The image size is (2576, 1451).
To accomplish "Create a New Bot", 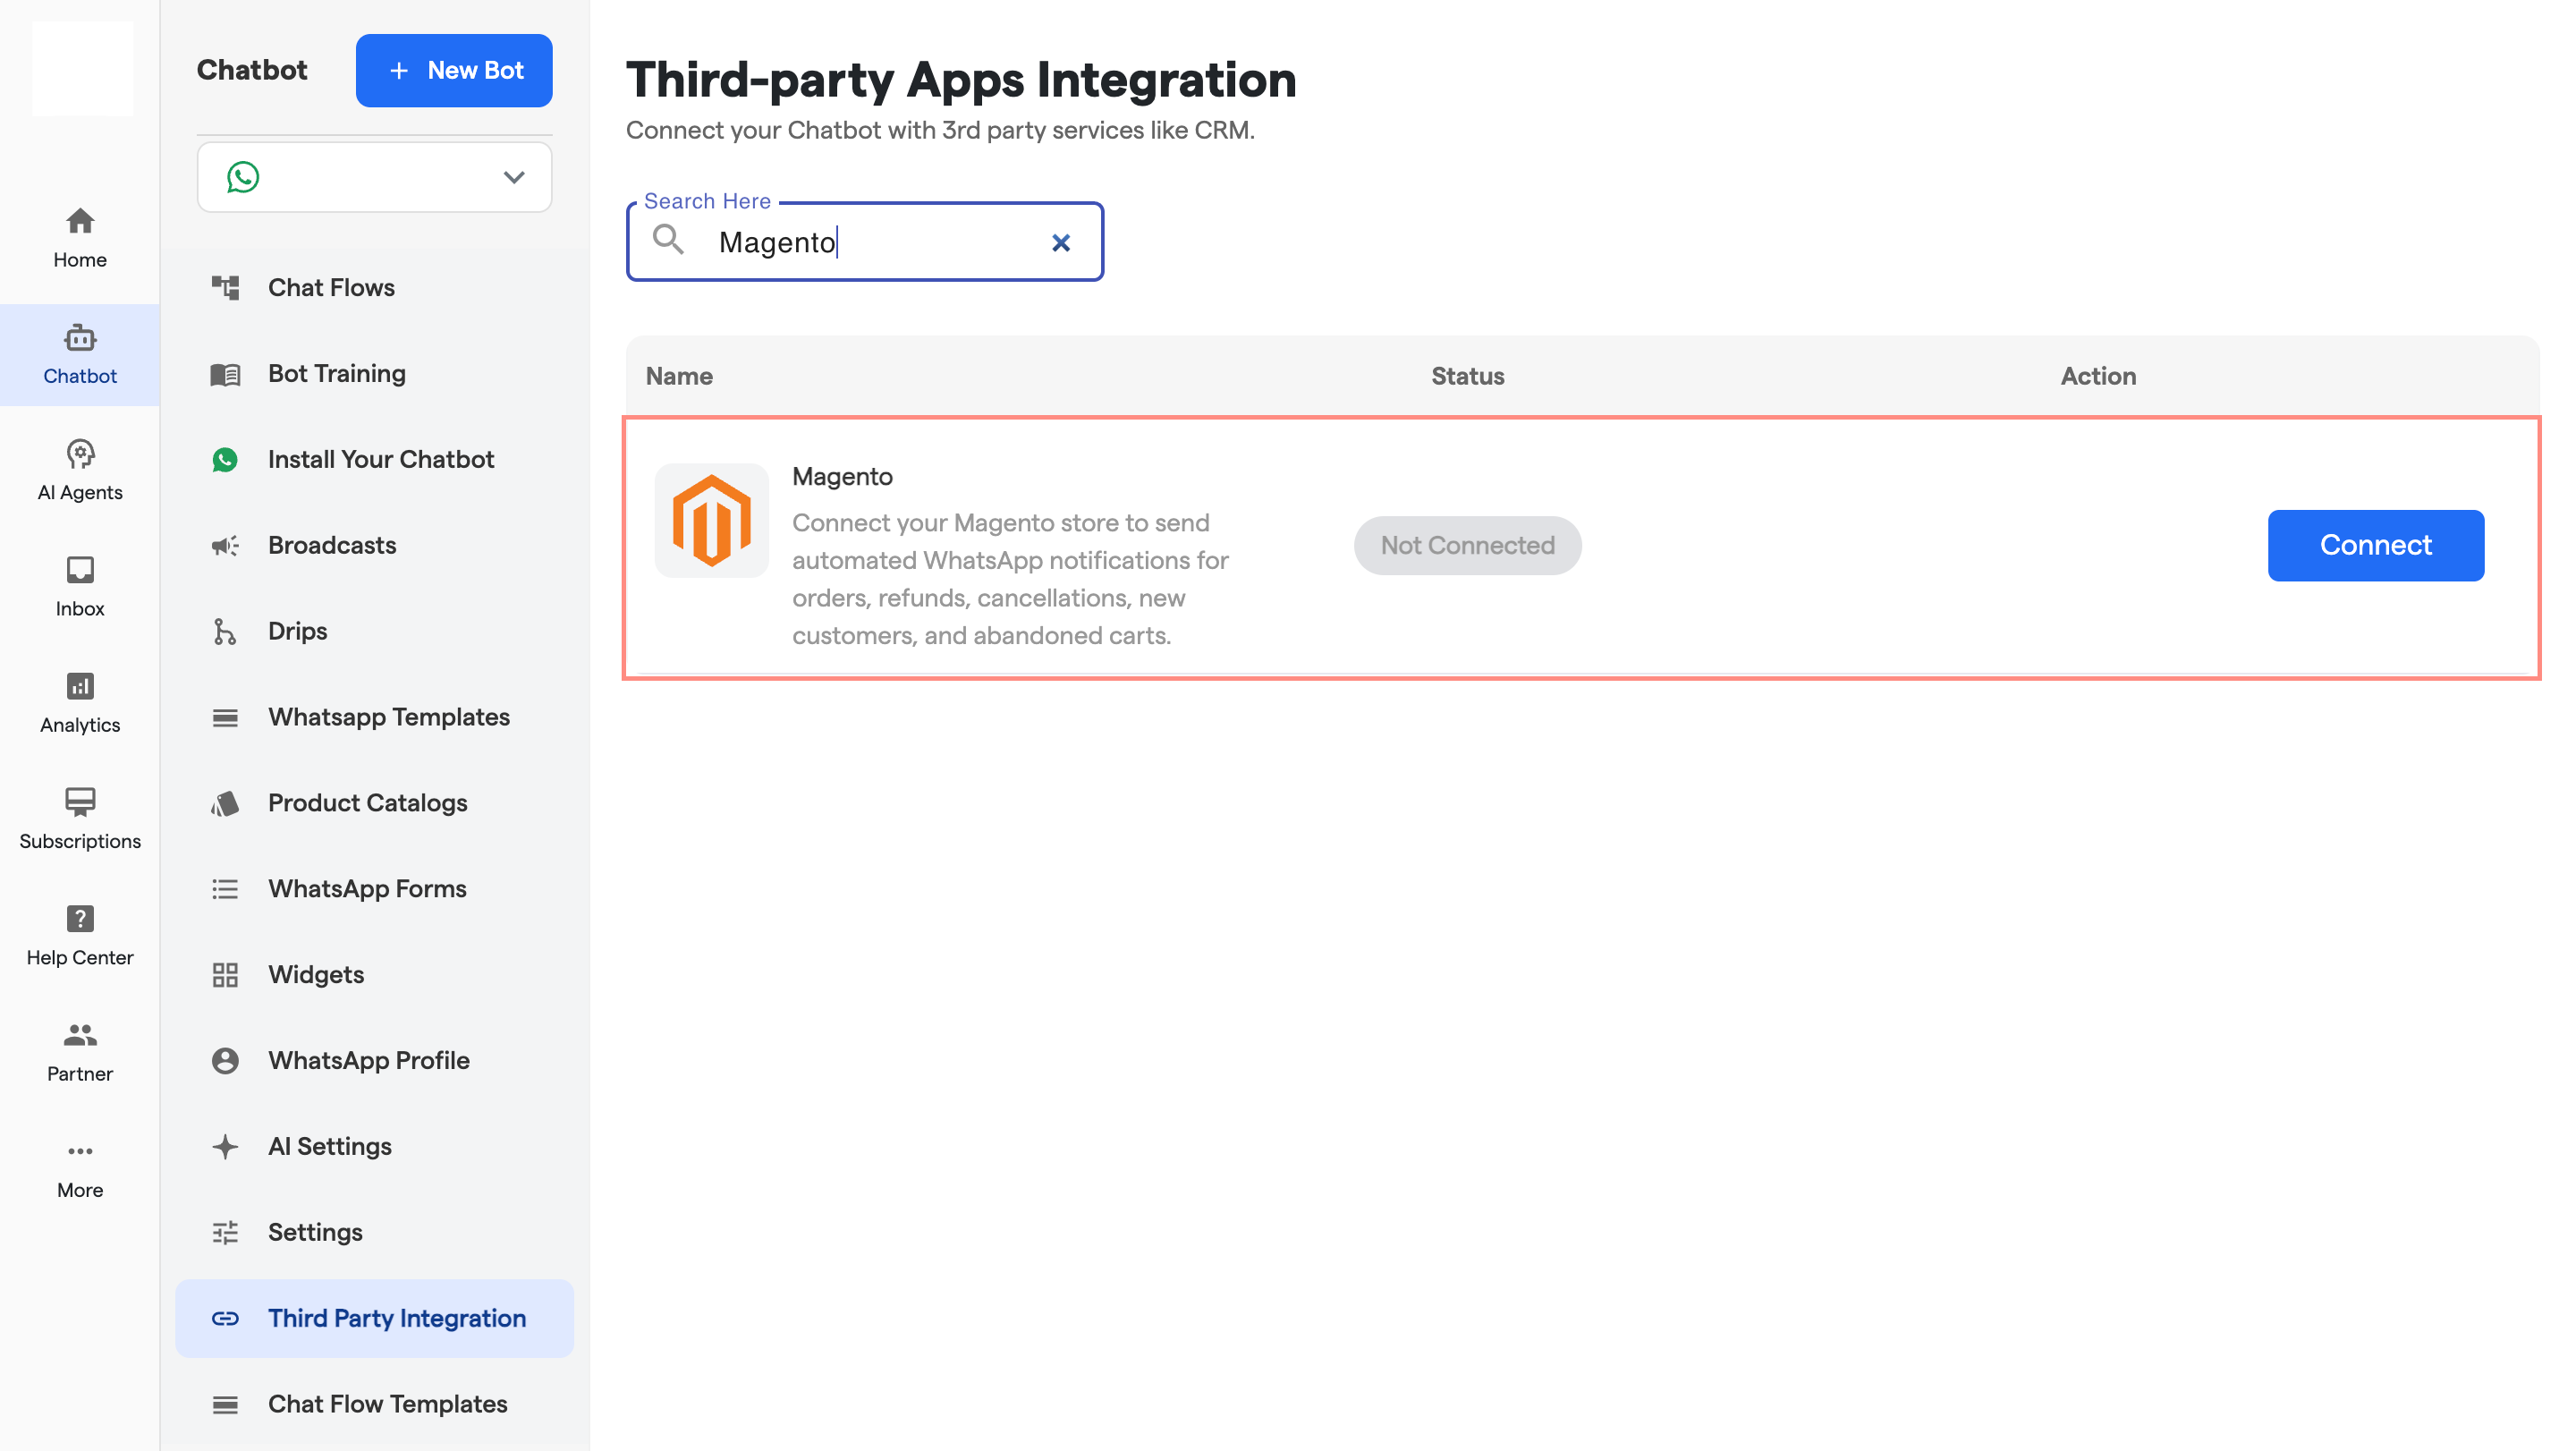I will pyautogui.click(x=454, y=71).
